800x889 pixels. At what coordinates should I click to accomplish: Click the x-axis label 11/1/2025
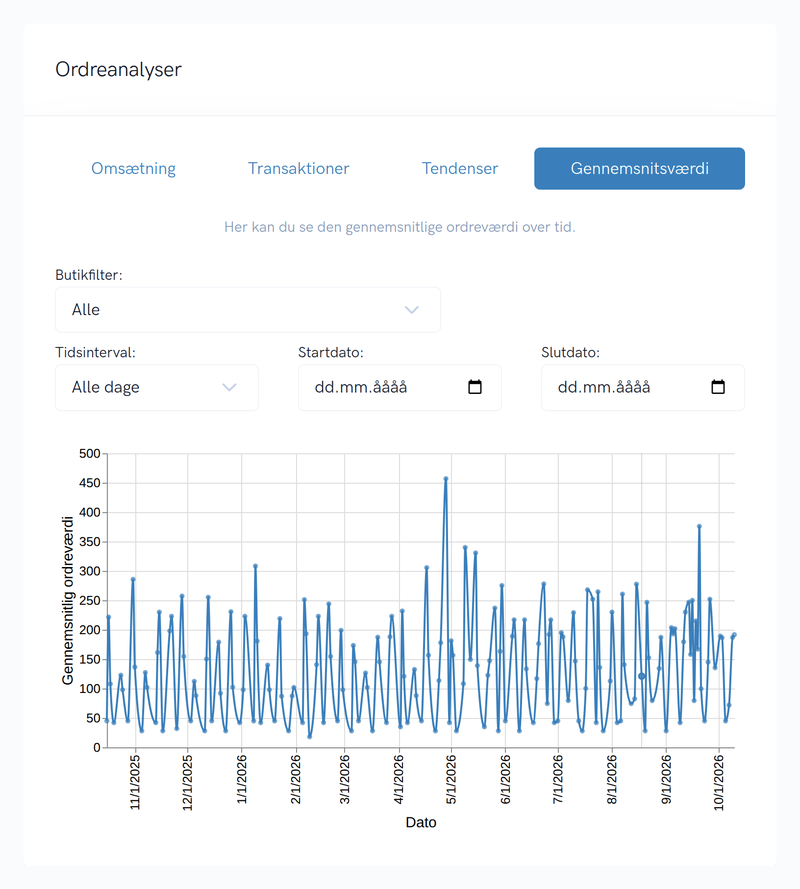pos(135,782)
